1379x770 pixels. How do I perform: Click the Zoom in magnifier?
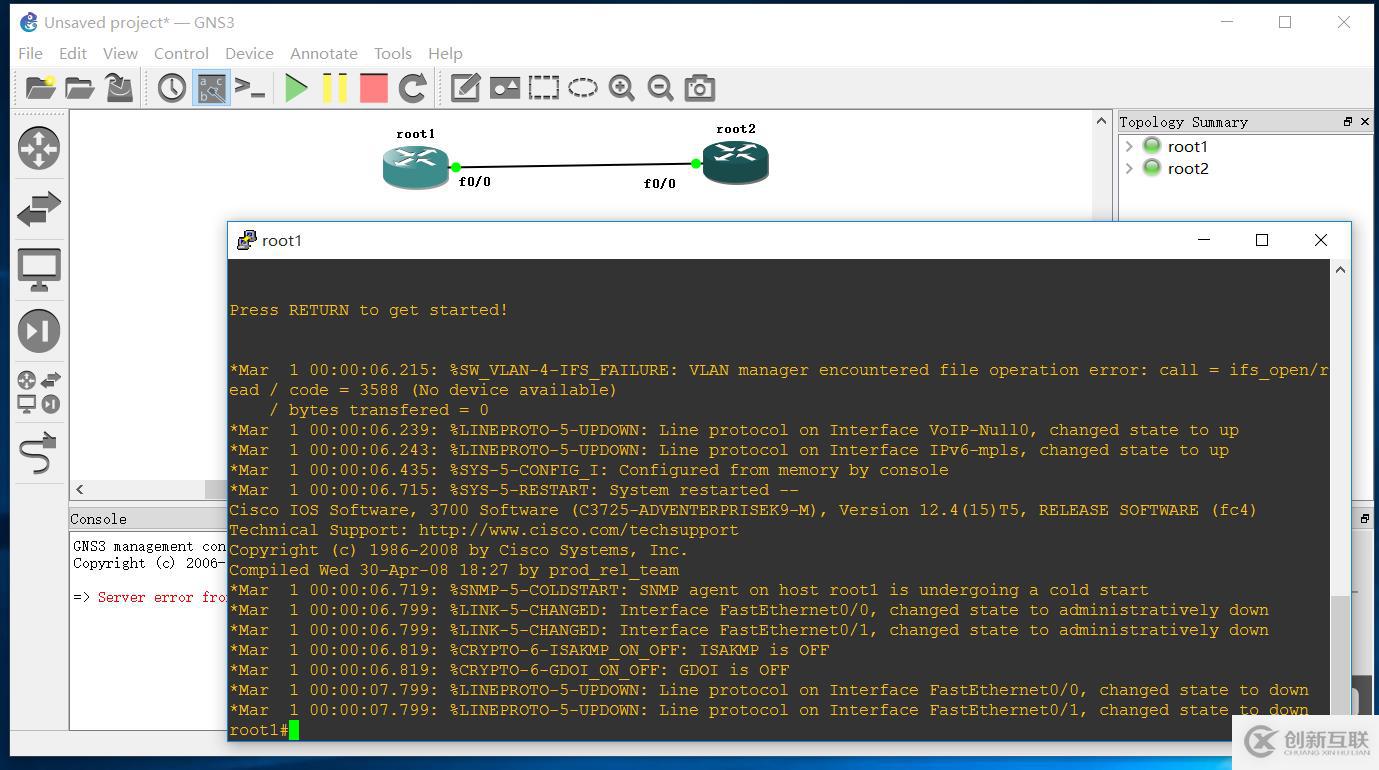click(621, 88)
